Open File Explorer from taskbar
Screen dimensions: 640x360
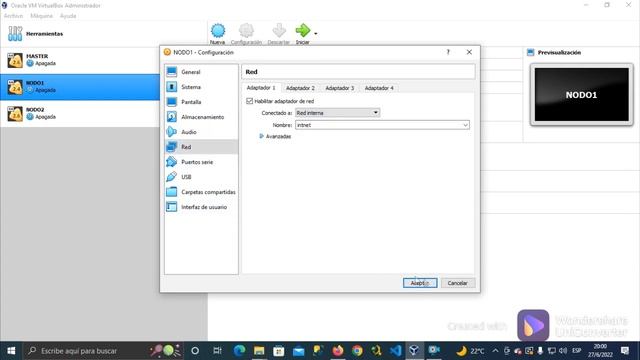tap(259, 351)
